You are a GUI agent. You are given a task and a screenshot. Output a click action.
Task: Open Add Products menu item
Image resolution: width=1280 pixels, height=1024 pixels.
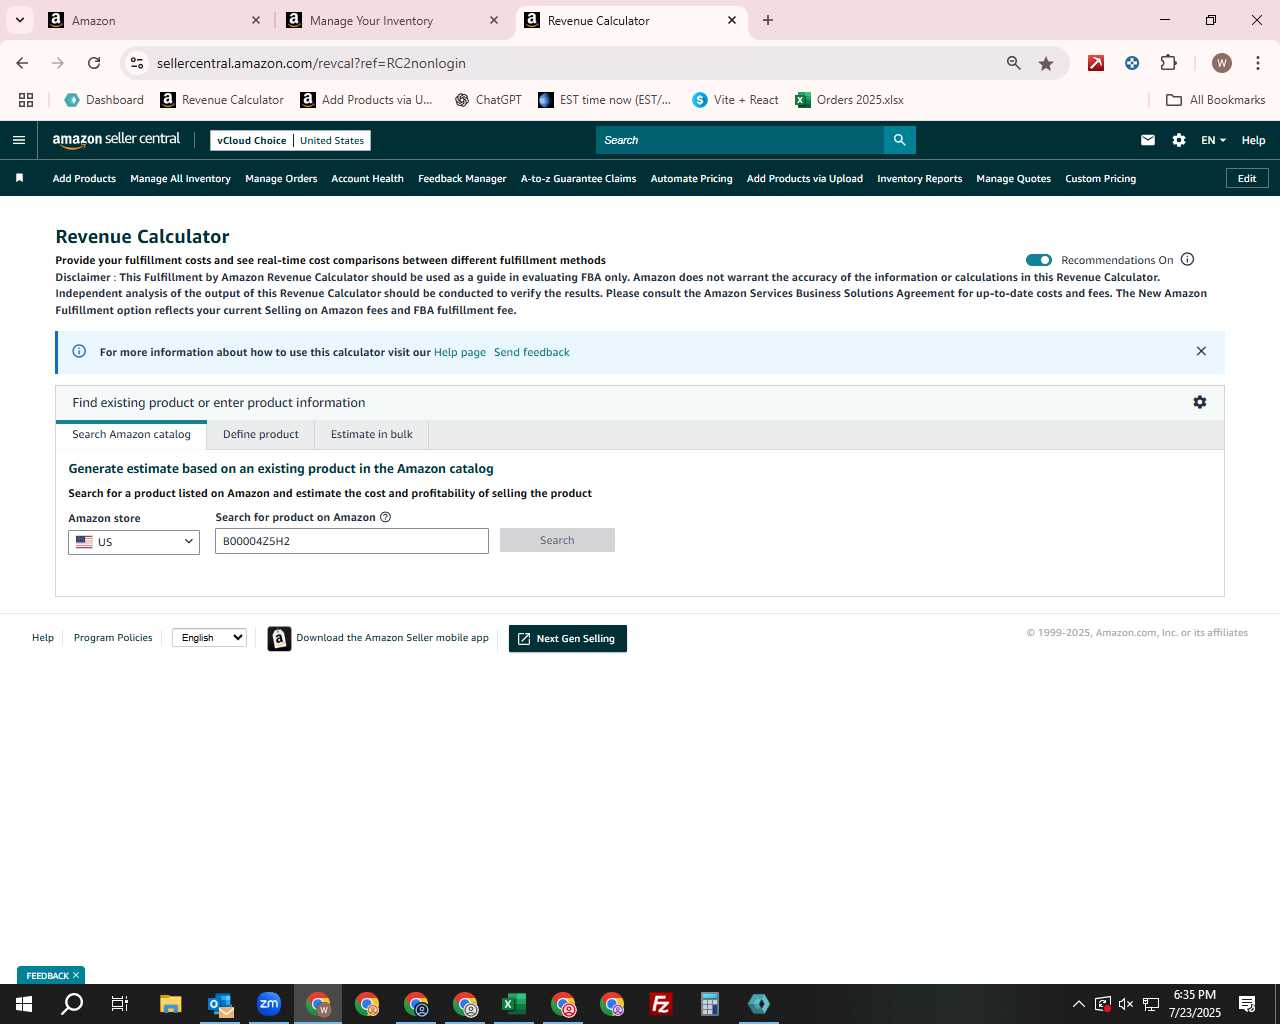(84, 178)
